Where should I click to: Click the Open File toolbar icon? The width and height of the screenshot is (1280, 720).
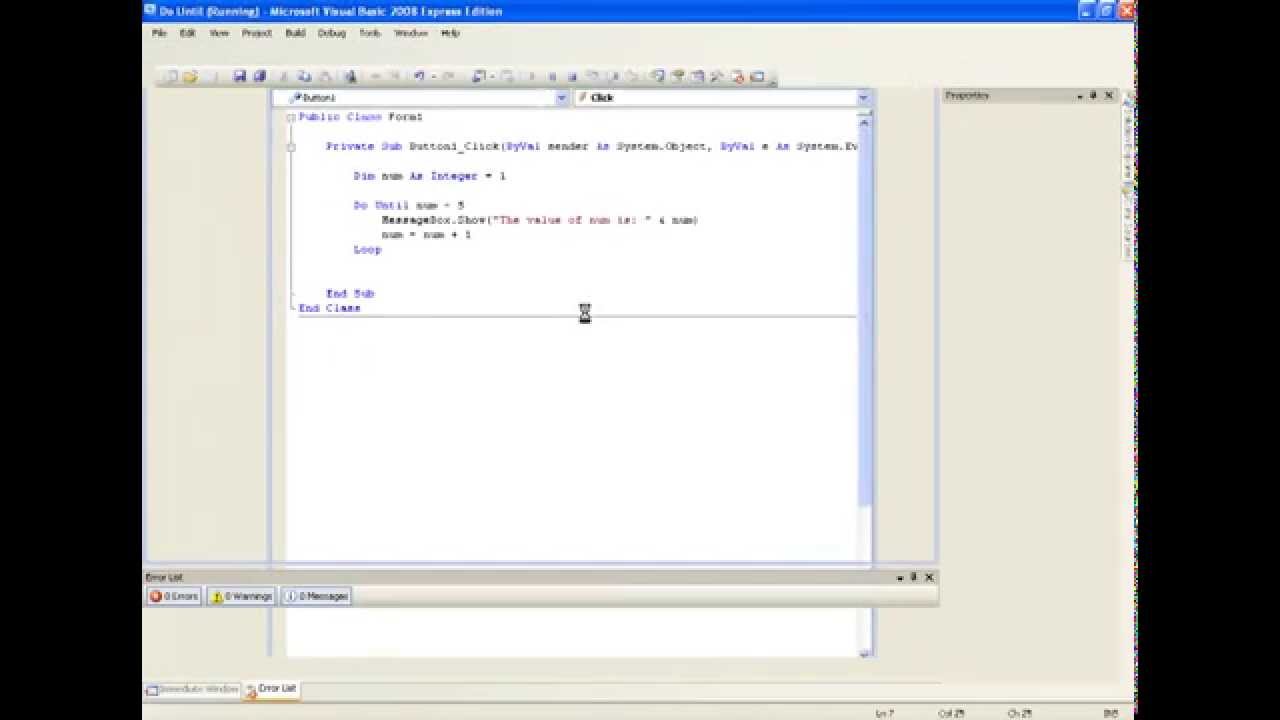(x=190, y=76)
